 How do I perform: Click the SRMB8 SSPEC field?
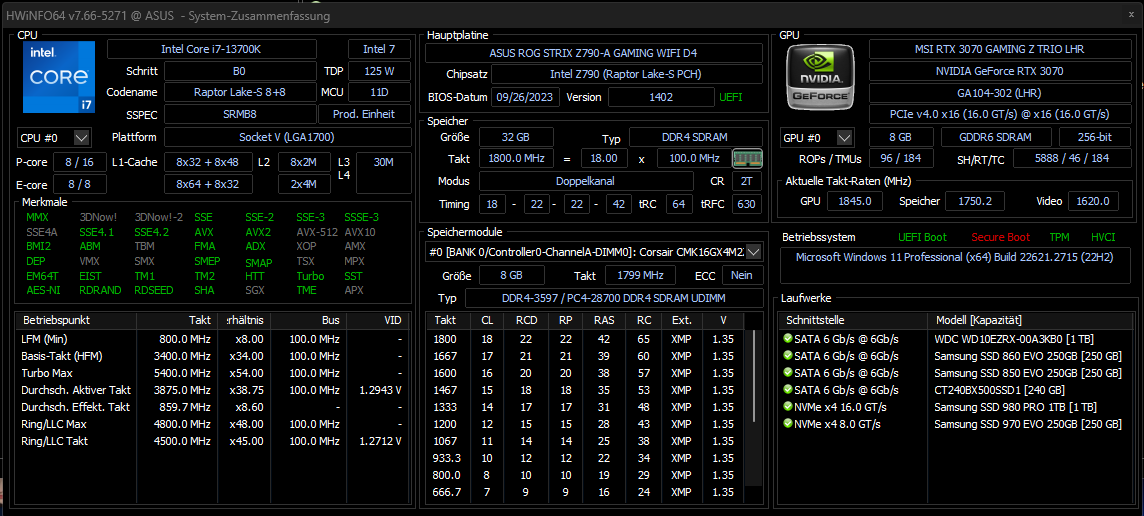tap(239, 114)
